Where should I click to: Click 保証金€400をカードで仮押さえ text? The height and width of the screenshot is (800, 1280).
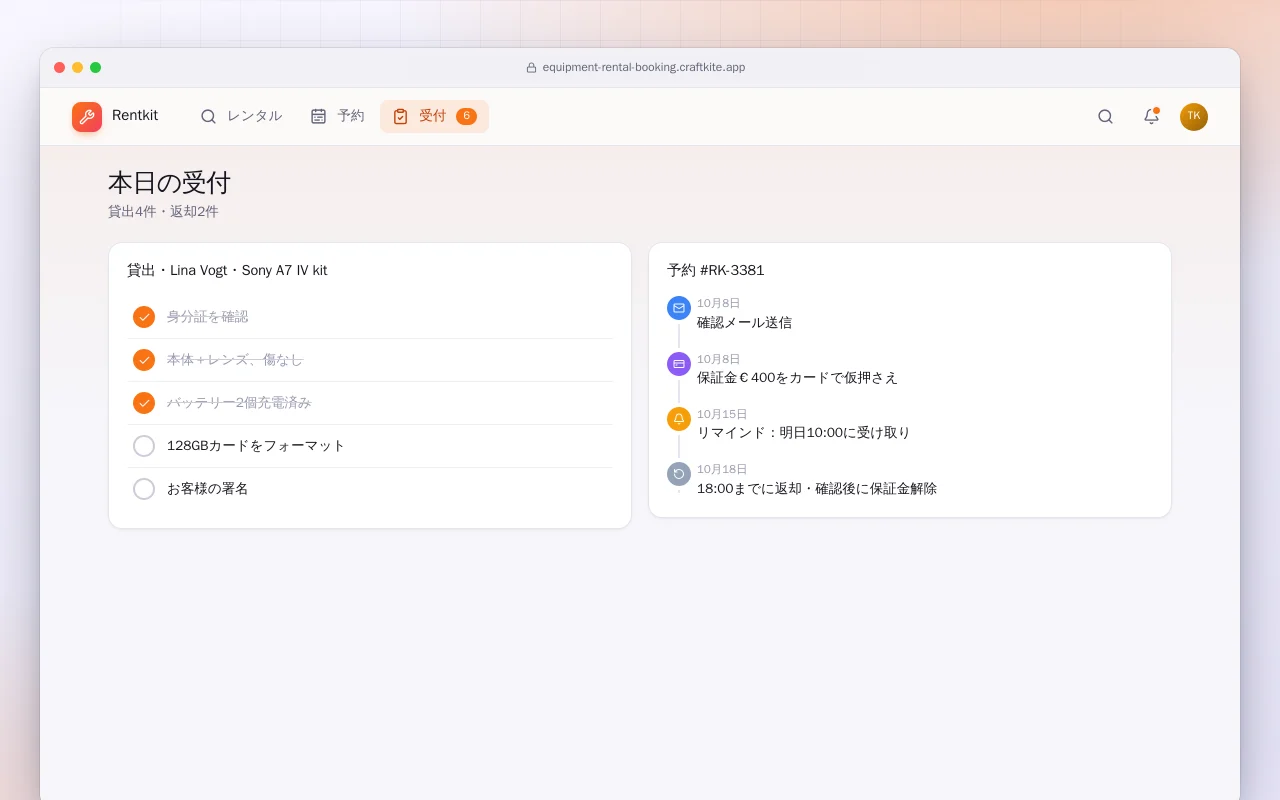pos(797,378)
